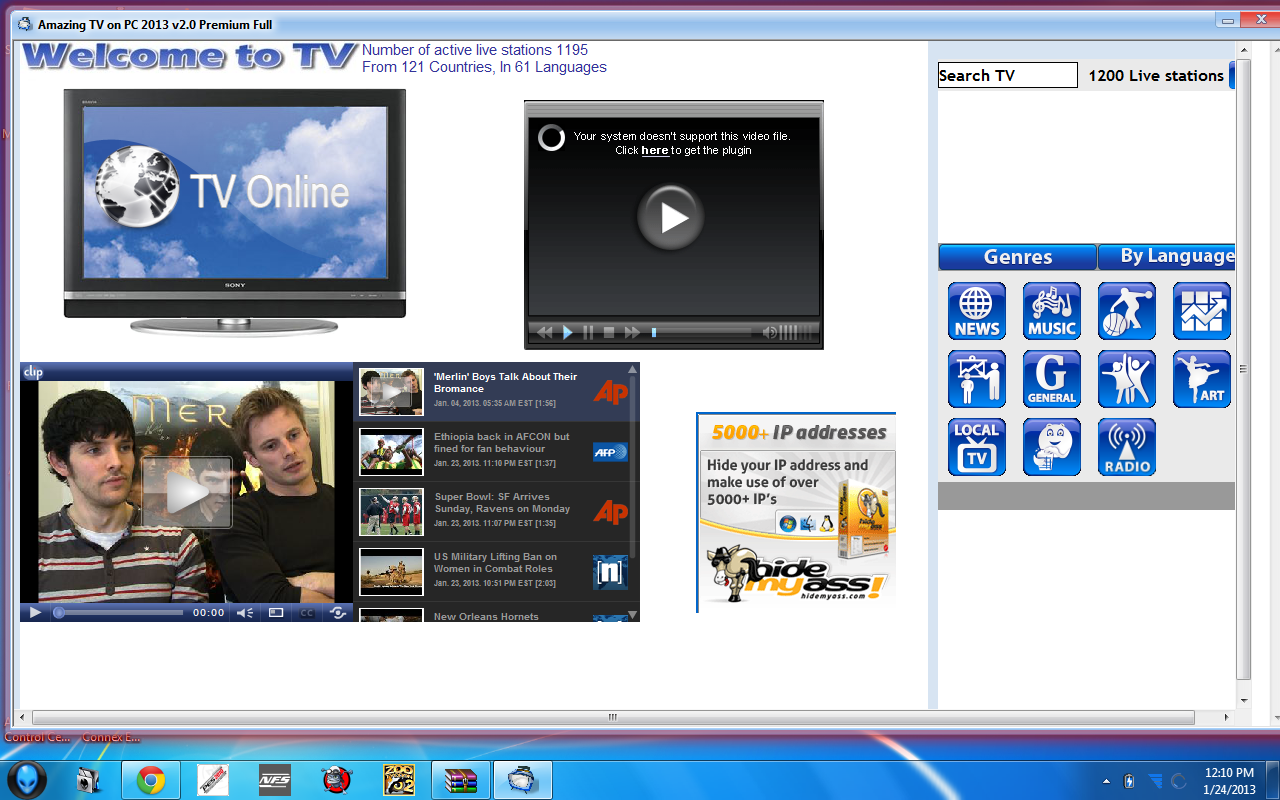Open the Art ballerina genre icon
The height and width of the screenshot is (800, 1280).
click(1202, 379)
